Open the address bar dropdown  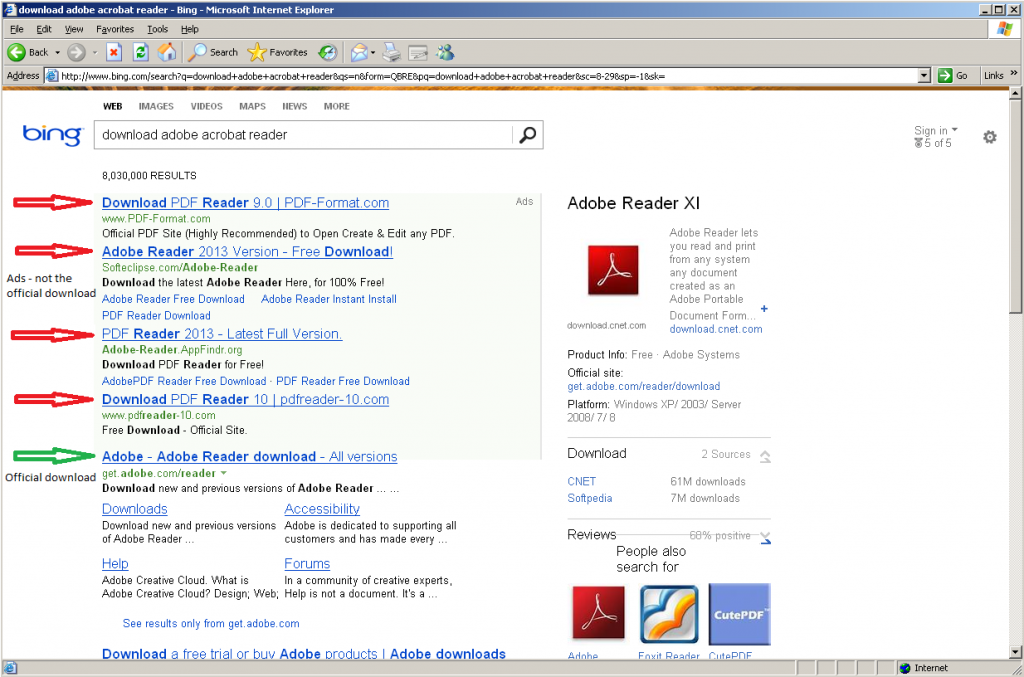click(923, 76)
